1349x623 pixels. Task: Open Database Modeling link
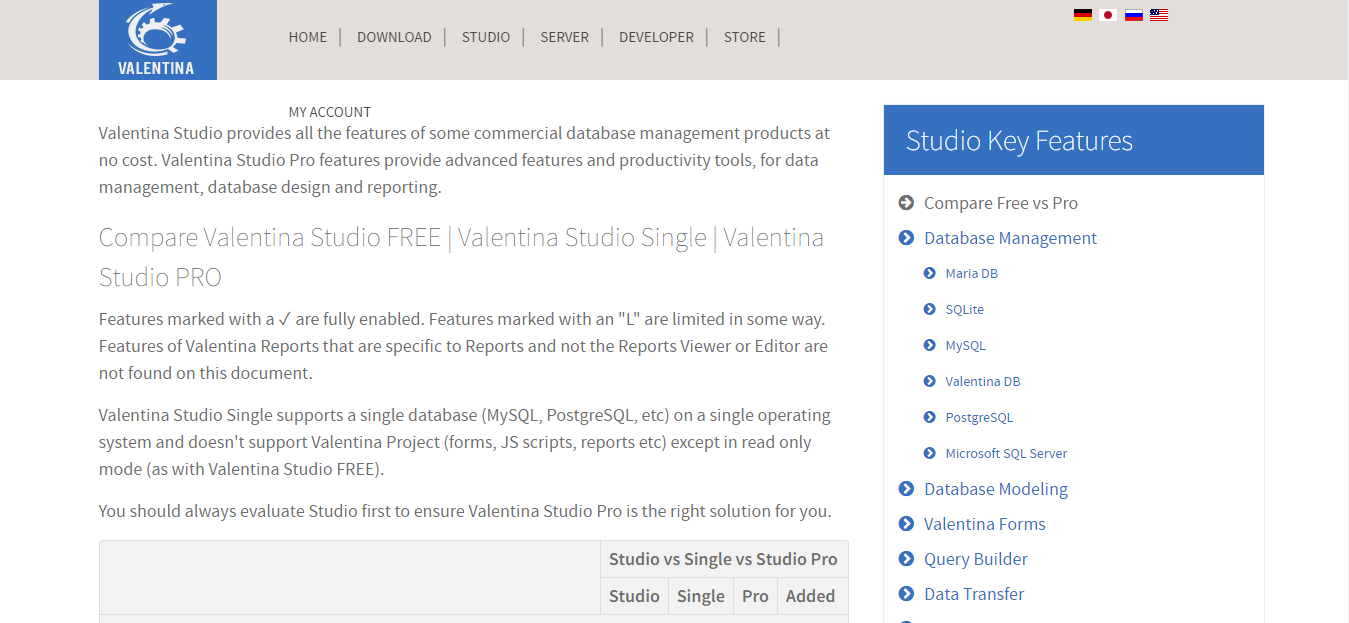click(x=996, y=489)
